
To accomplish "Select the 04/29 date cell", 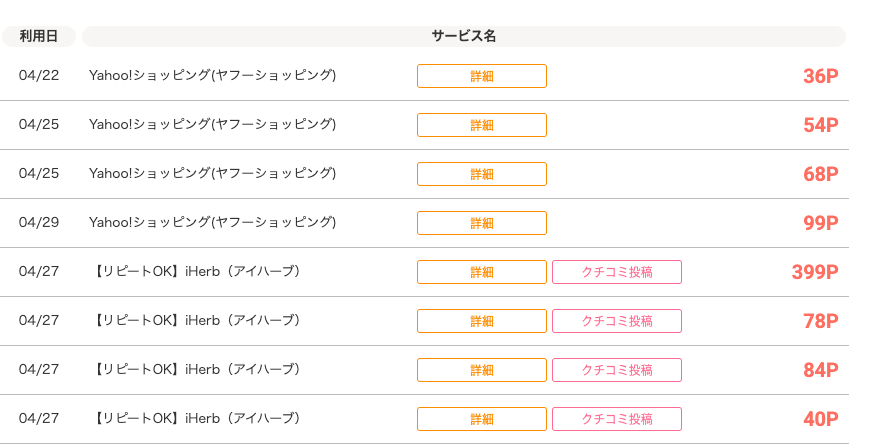I will (39, 222).
